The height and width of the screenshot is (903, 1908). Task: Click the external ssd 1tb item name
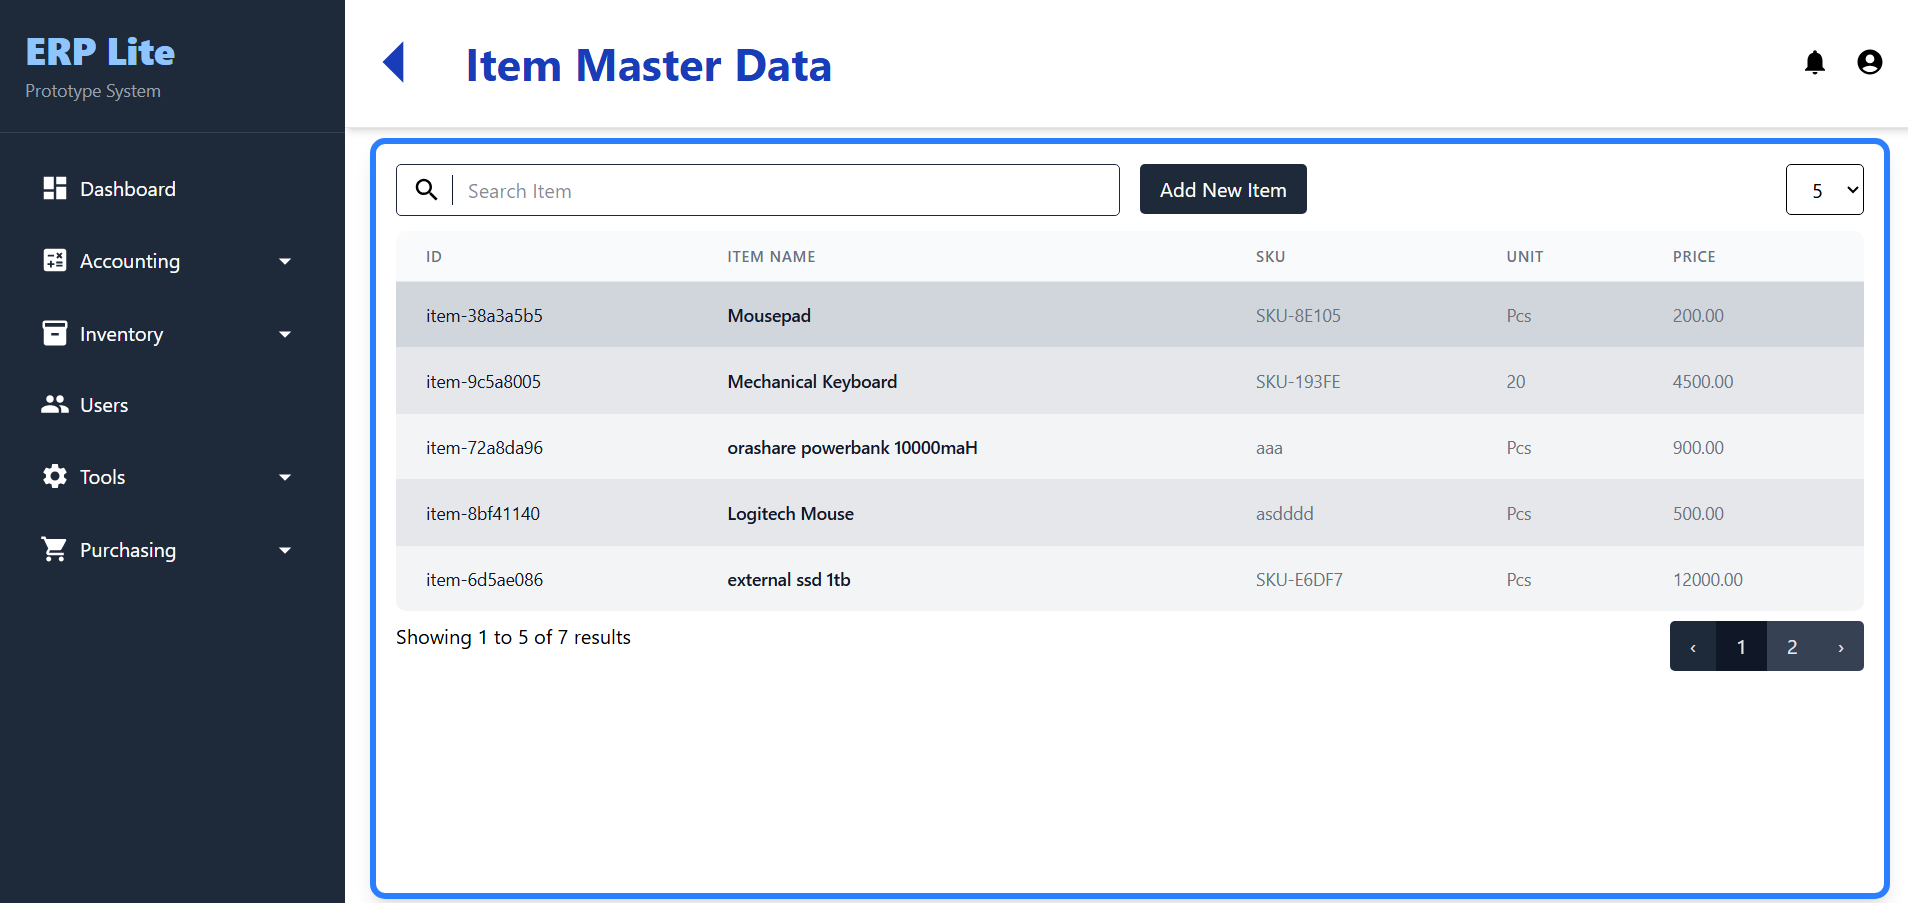pos(788,580)
